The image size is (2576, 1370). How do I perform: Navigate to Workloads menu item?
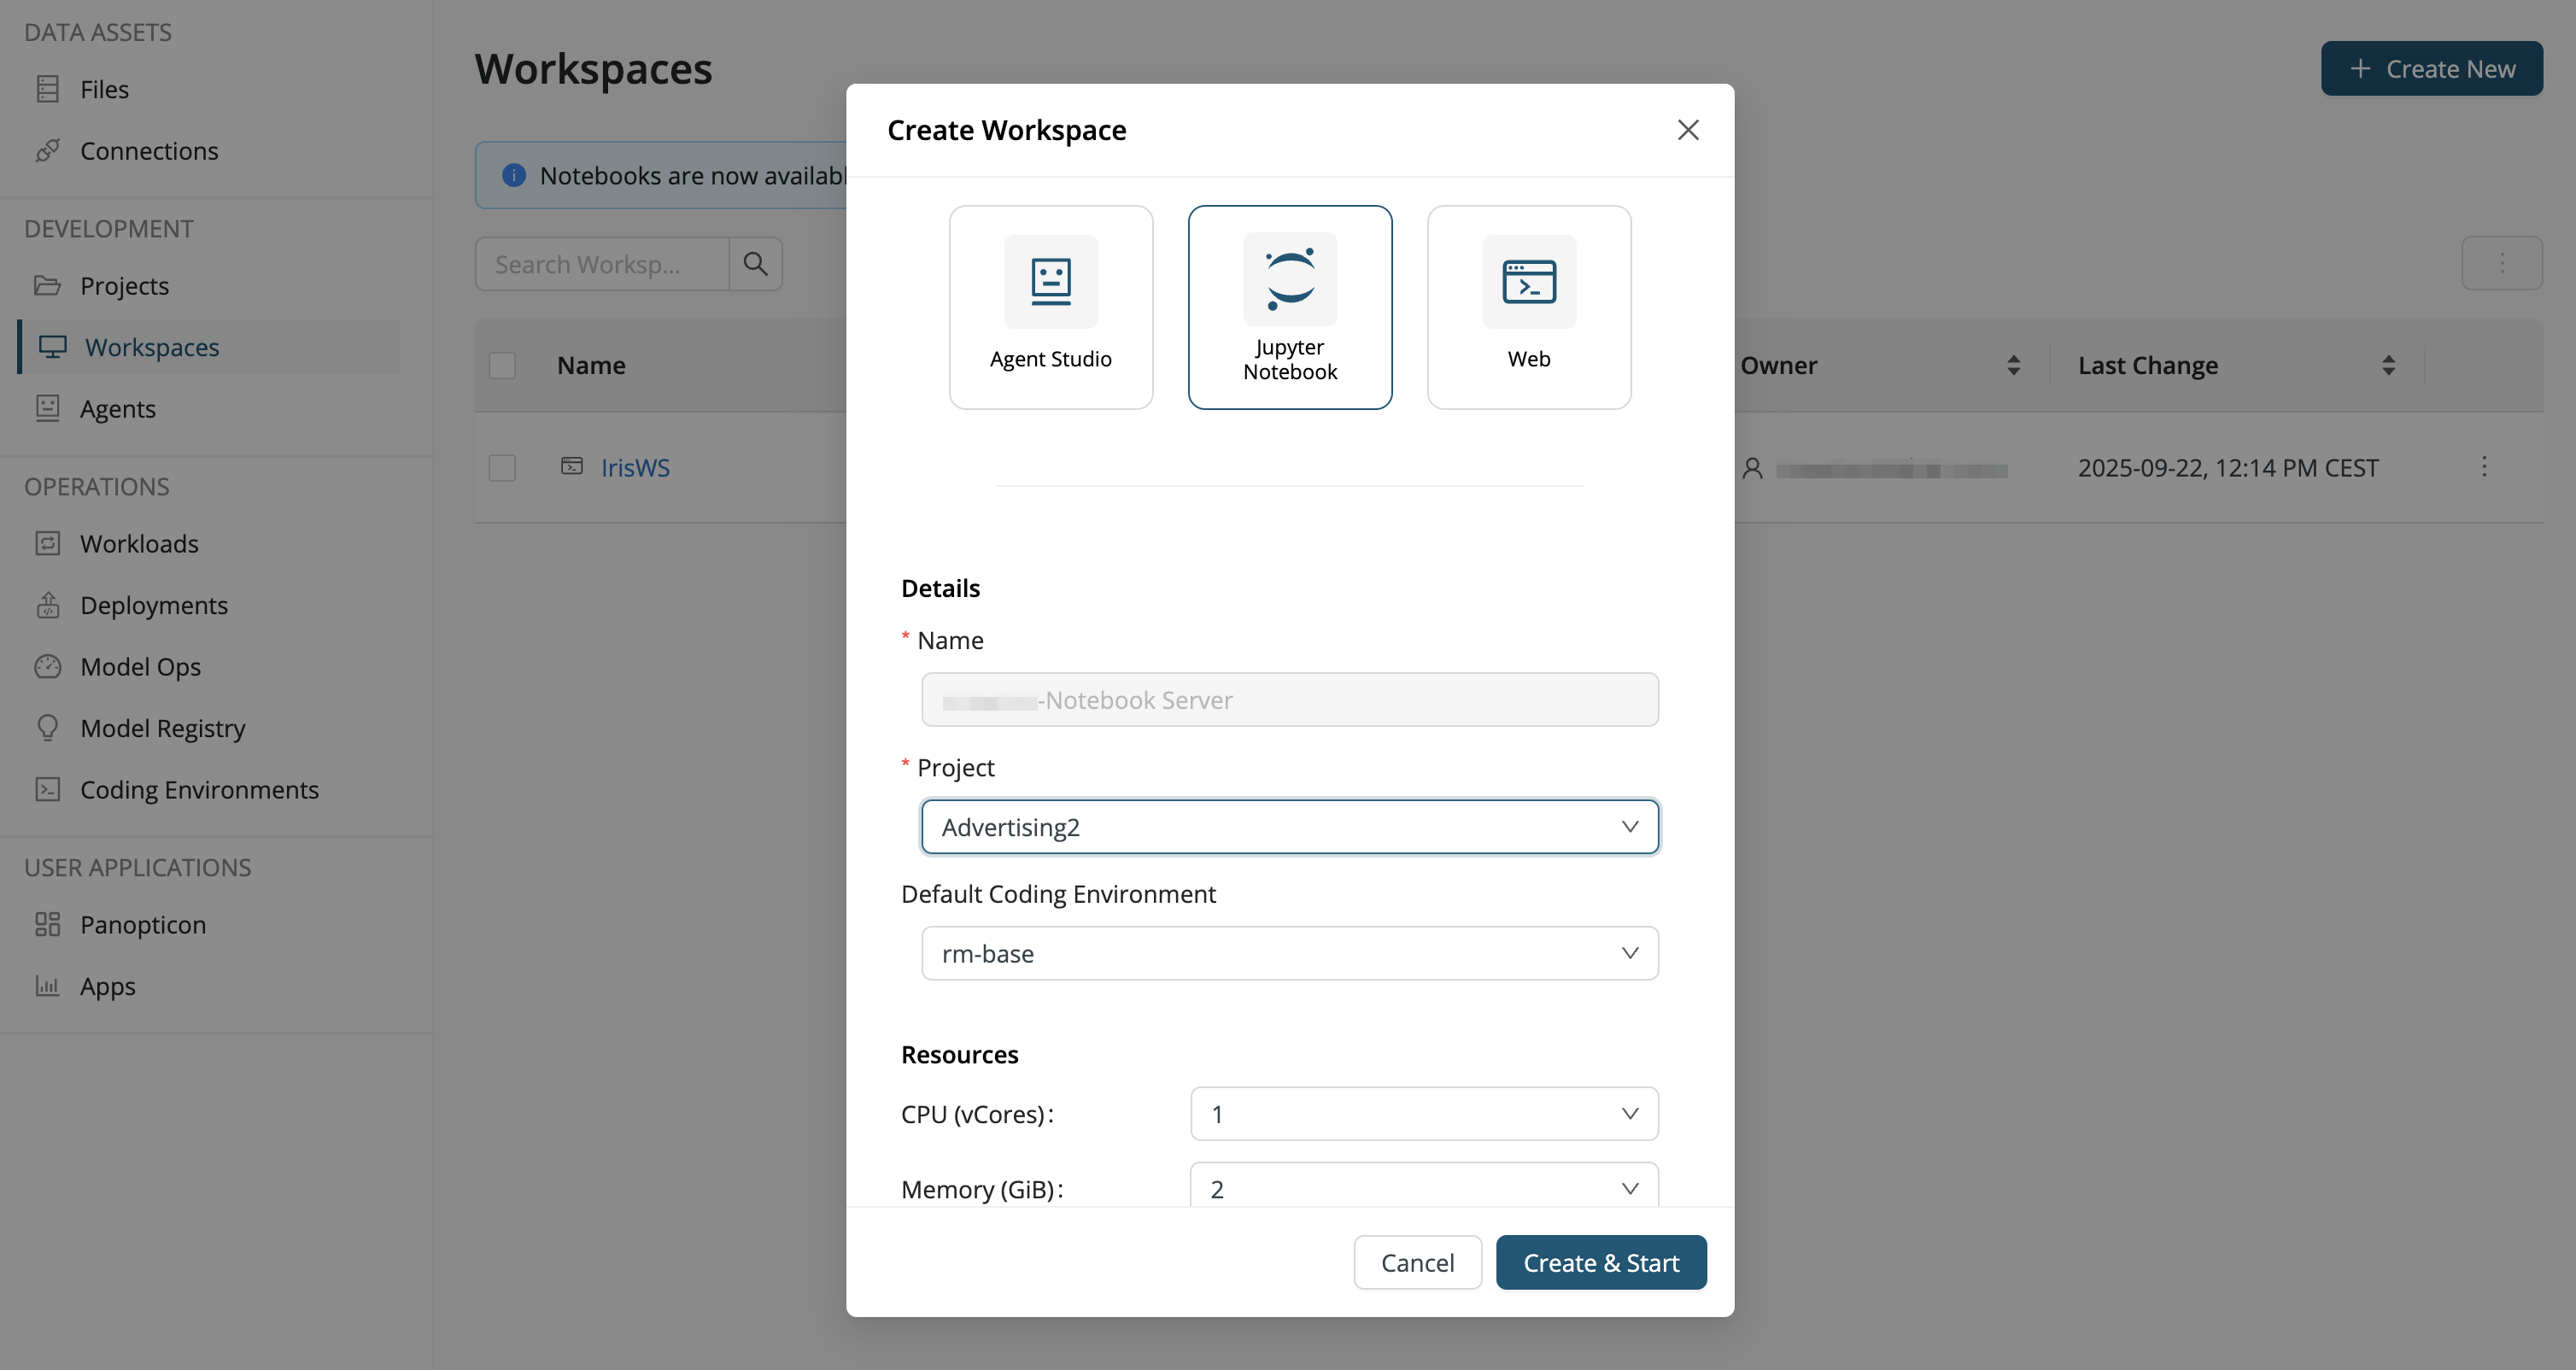139,544
